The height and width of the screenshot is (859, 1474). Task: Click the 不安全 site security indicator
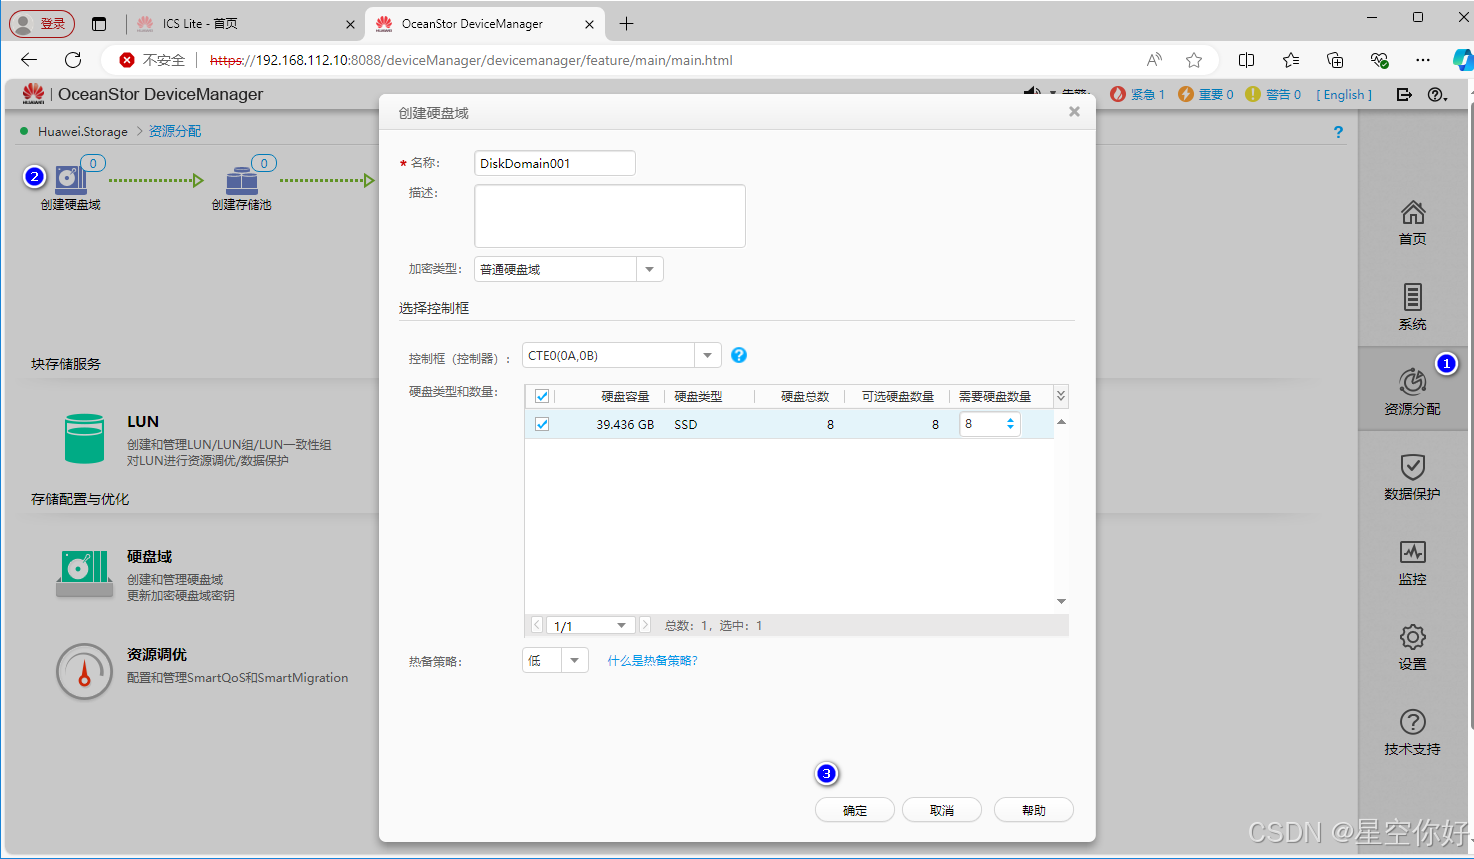coord(153,60)
